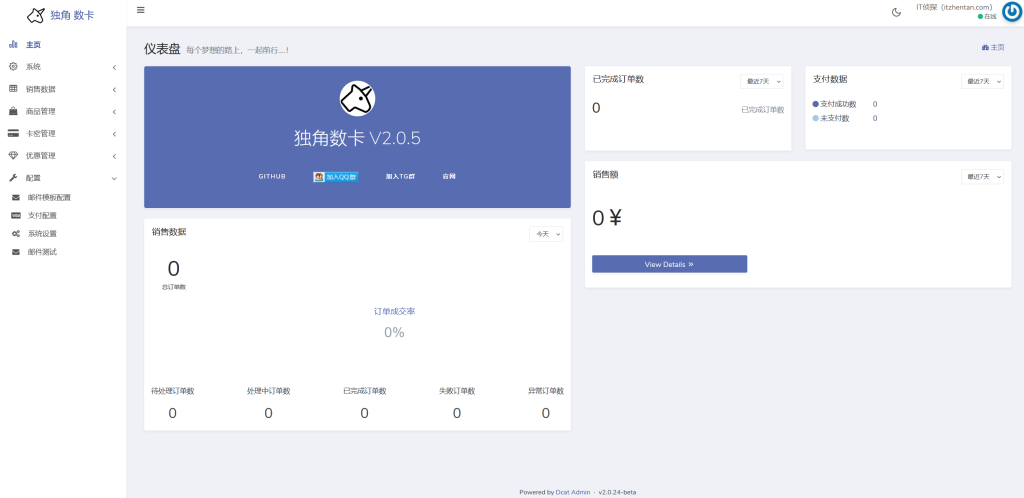
Task: Open the 今天 dropdown in 销售数据 card
Action: click(546, 234)
